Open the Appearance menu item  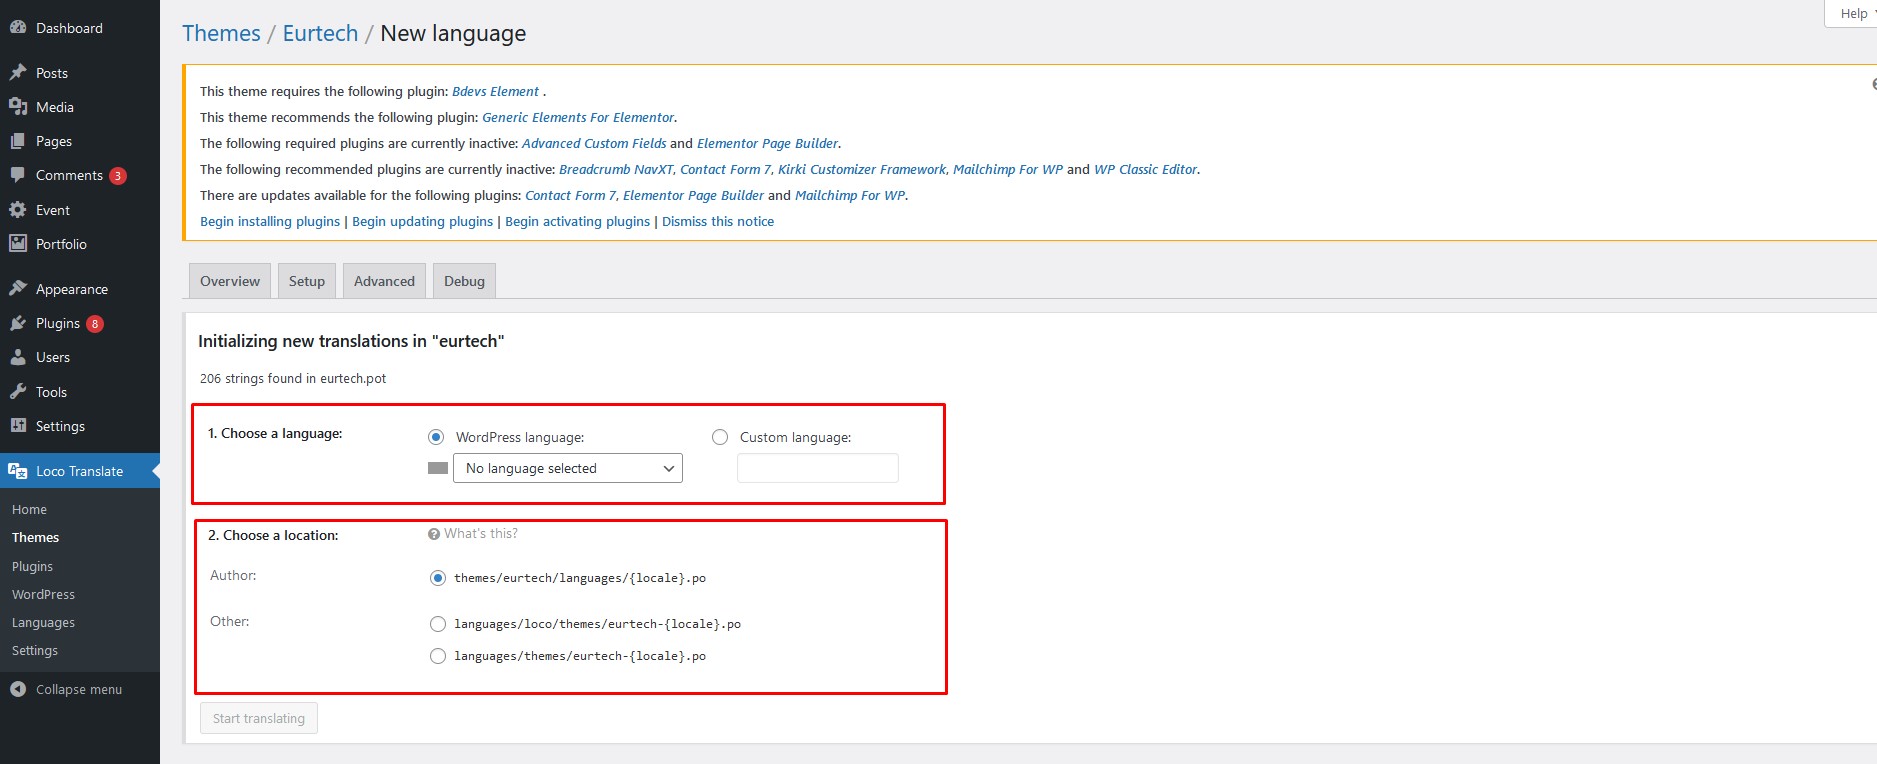(72, 289)
